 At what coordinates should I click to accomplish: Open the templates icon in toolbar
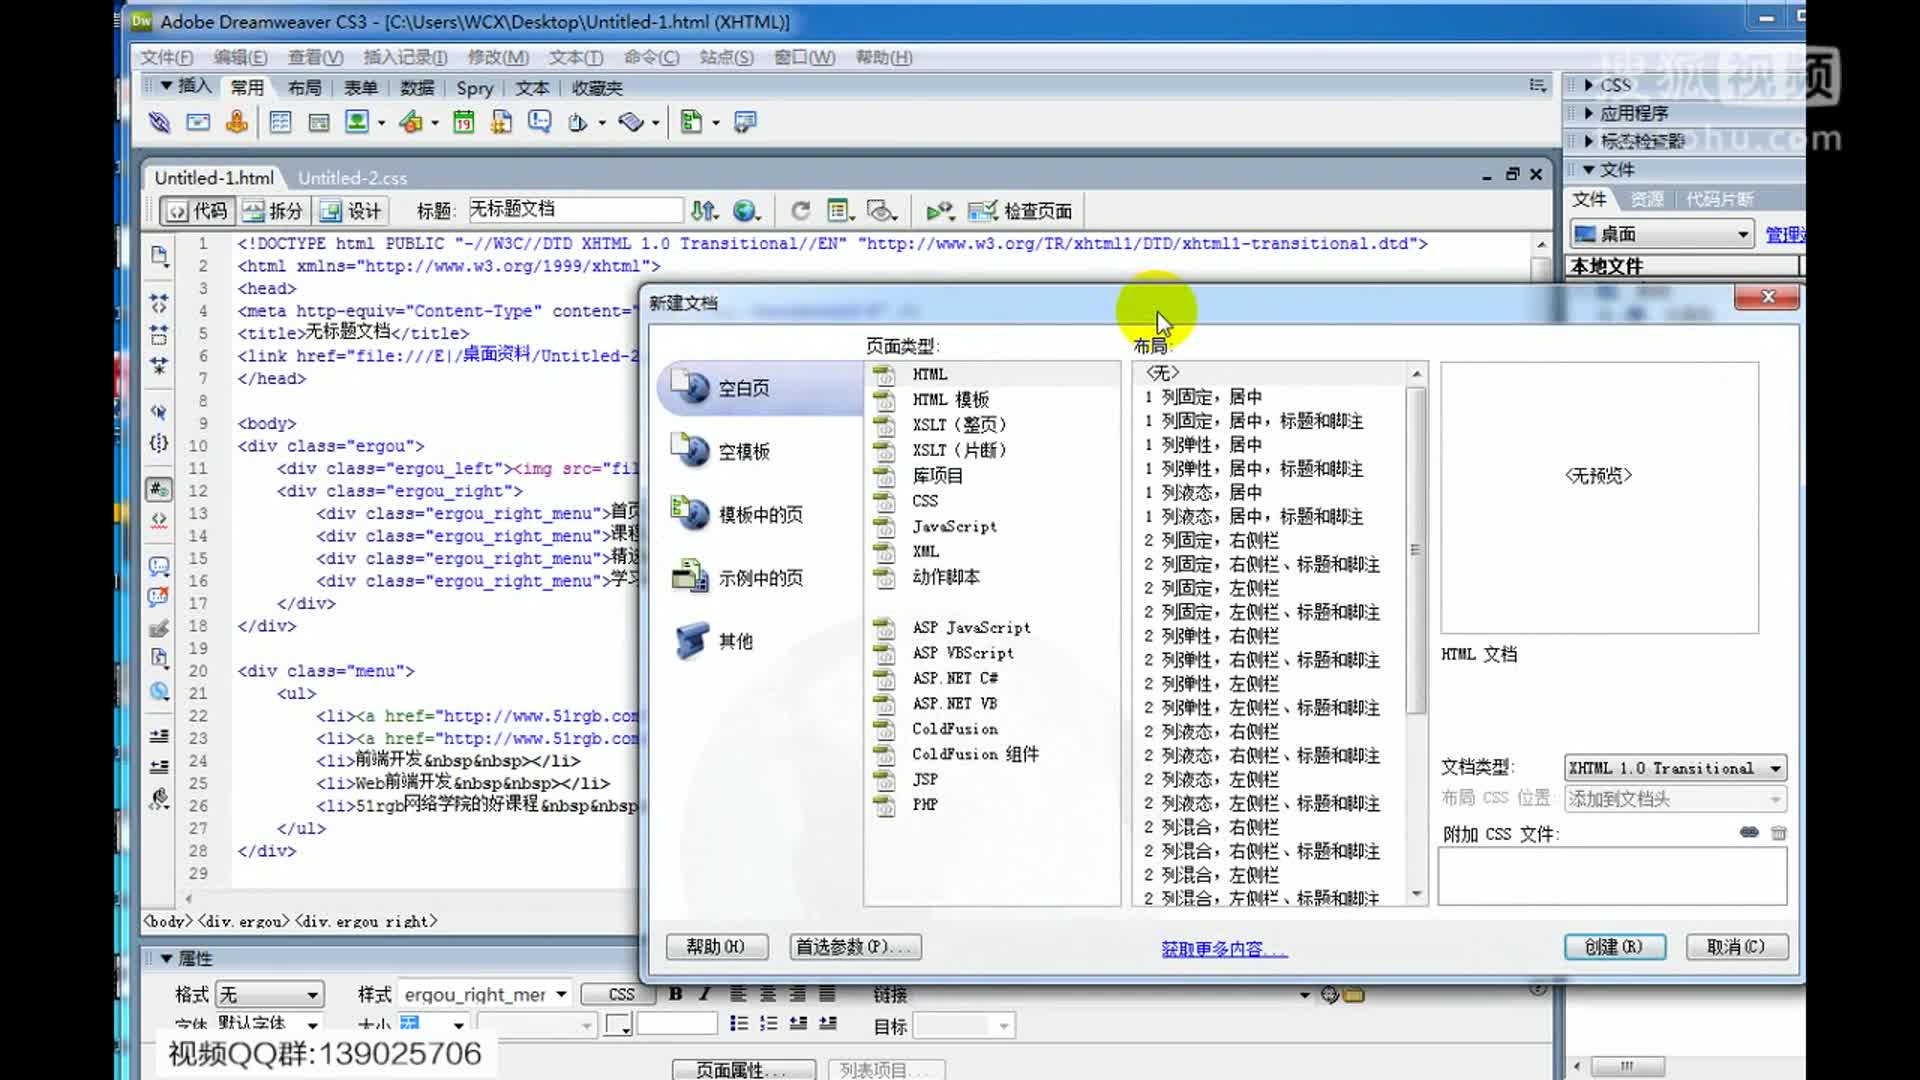pos(692,122)
